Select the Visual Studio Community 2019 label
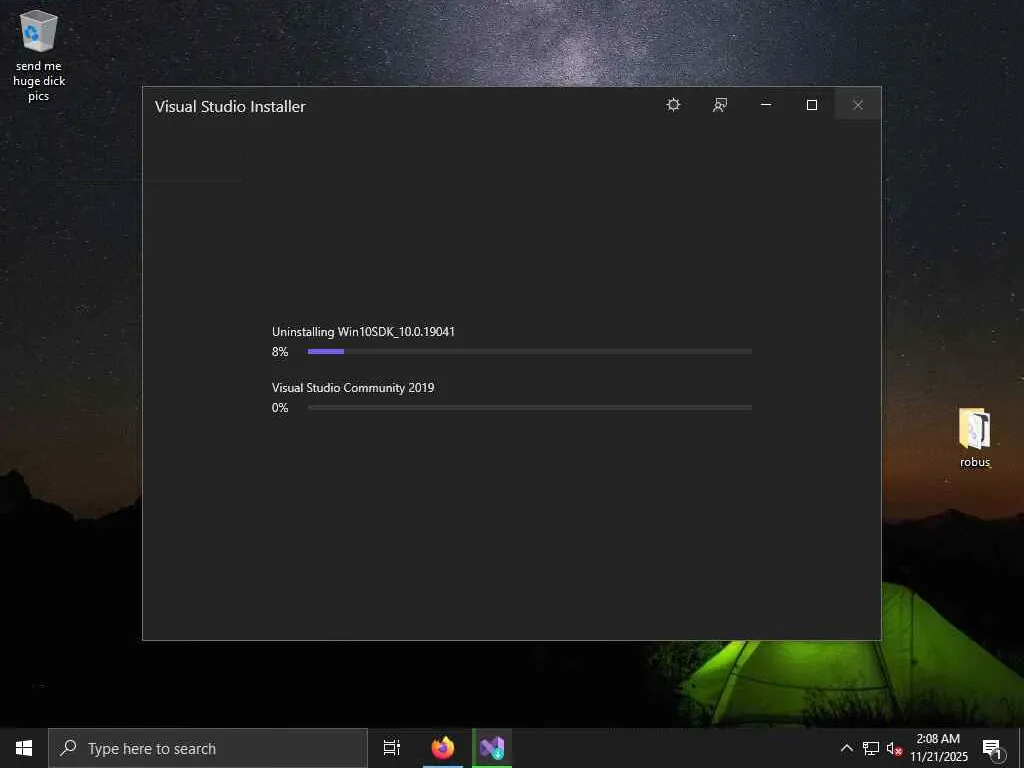Viewport: 1024px width, 768px height. (x=353, y=388)
